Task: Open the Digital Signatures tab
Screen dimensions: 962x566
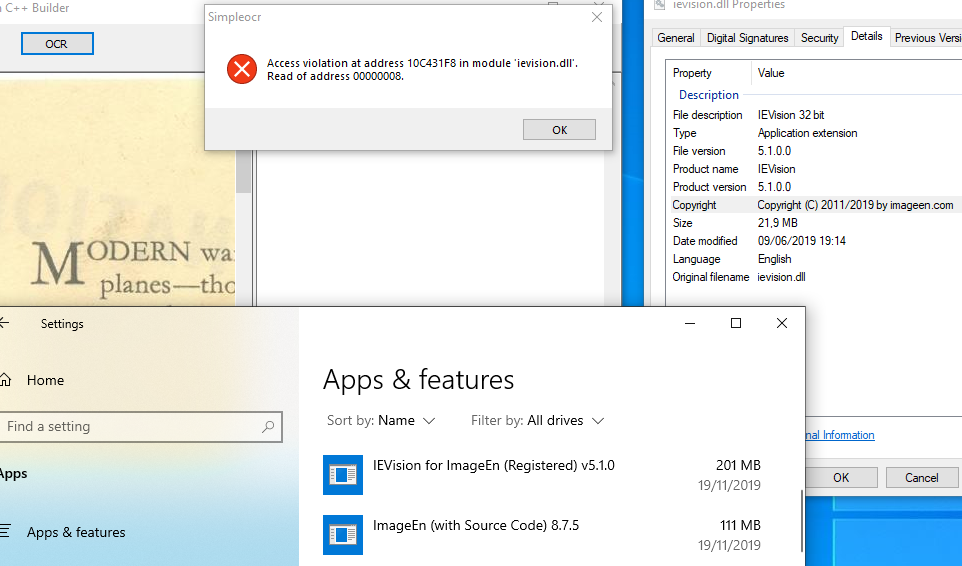Action: click(747, 37)
